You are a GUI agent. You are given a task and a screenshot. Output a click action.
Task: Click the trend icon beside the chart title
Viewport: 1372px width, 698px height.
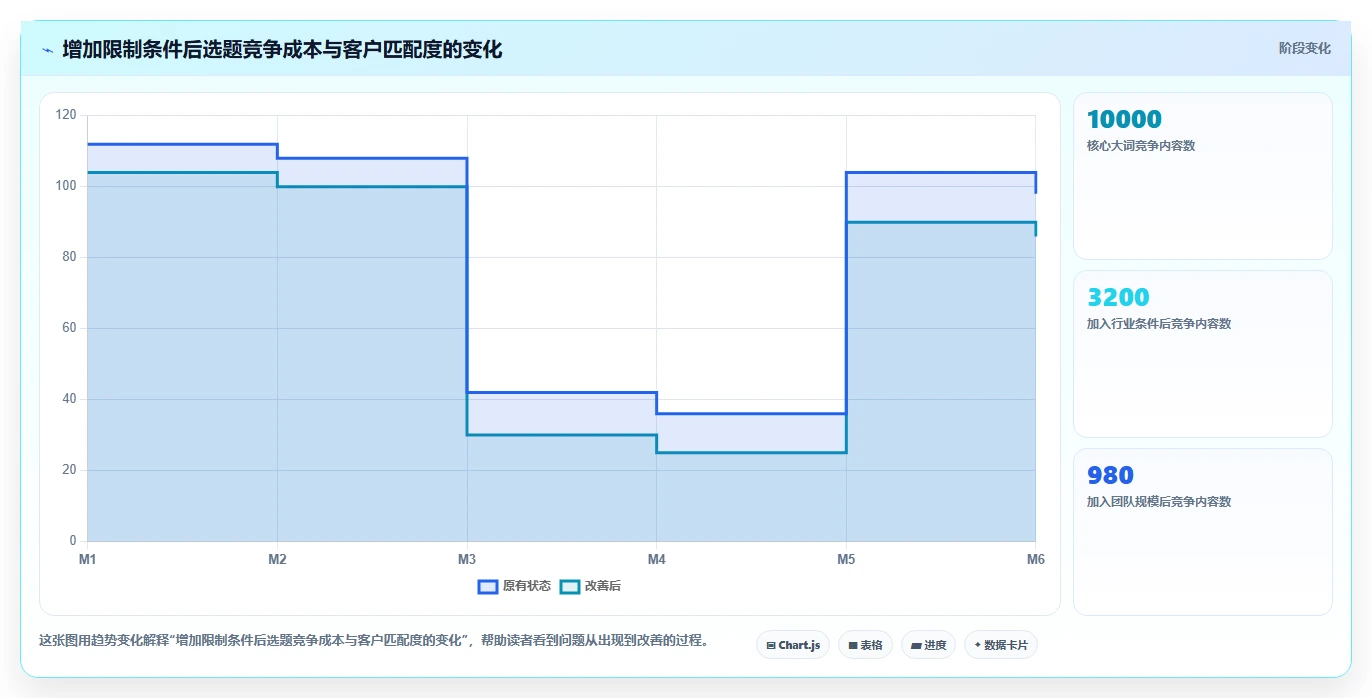tap(47, 50)
